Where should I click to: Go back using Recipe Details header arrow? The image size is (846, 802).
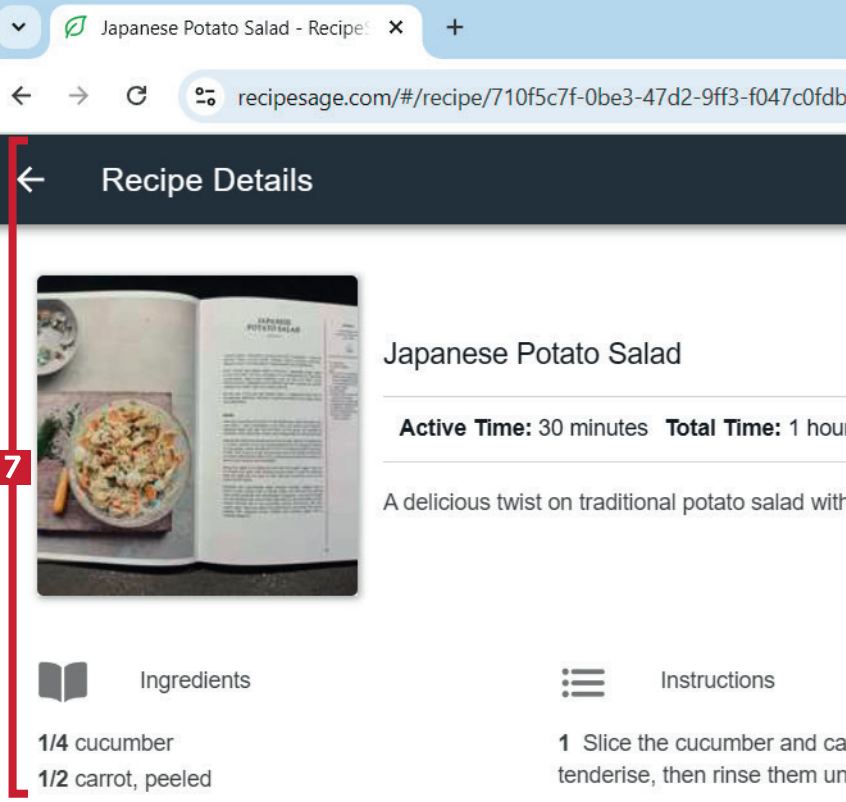(x=32, y=180)
